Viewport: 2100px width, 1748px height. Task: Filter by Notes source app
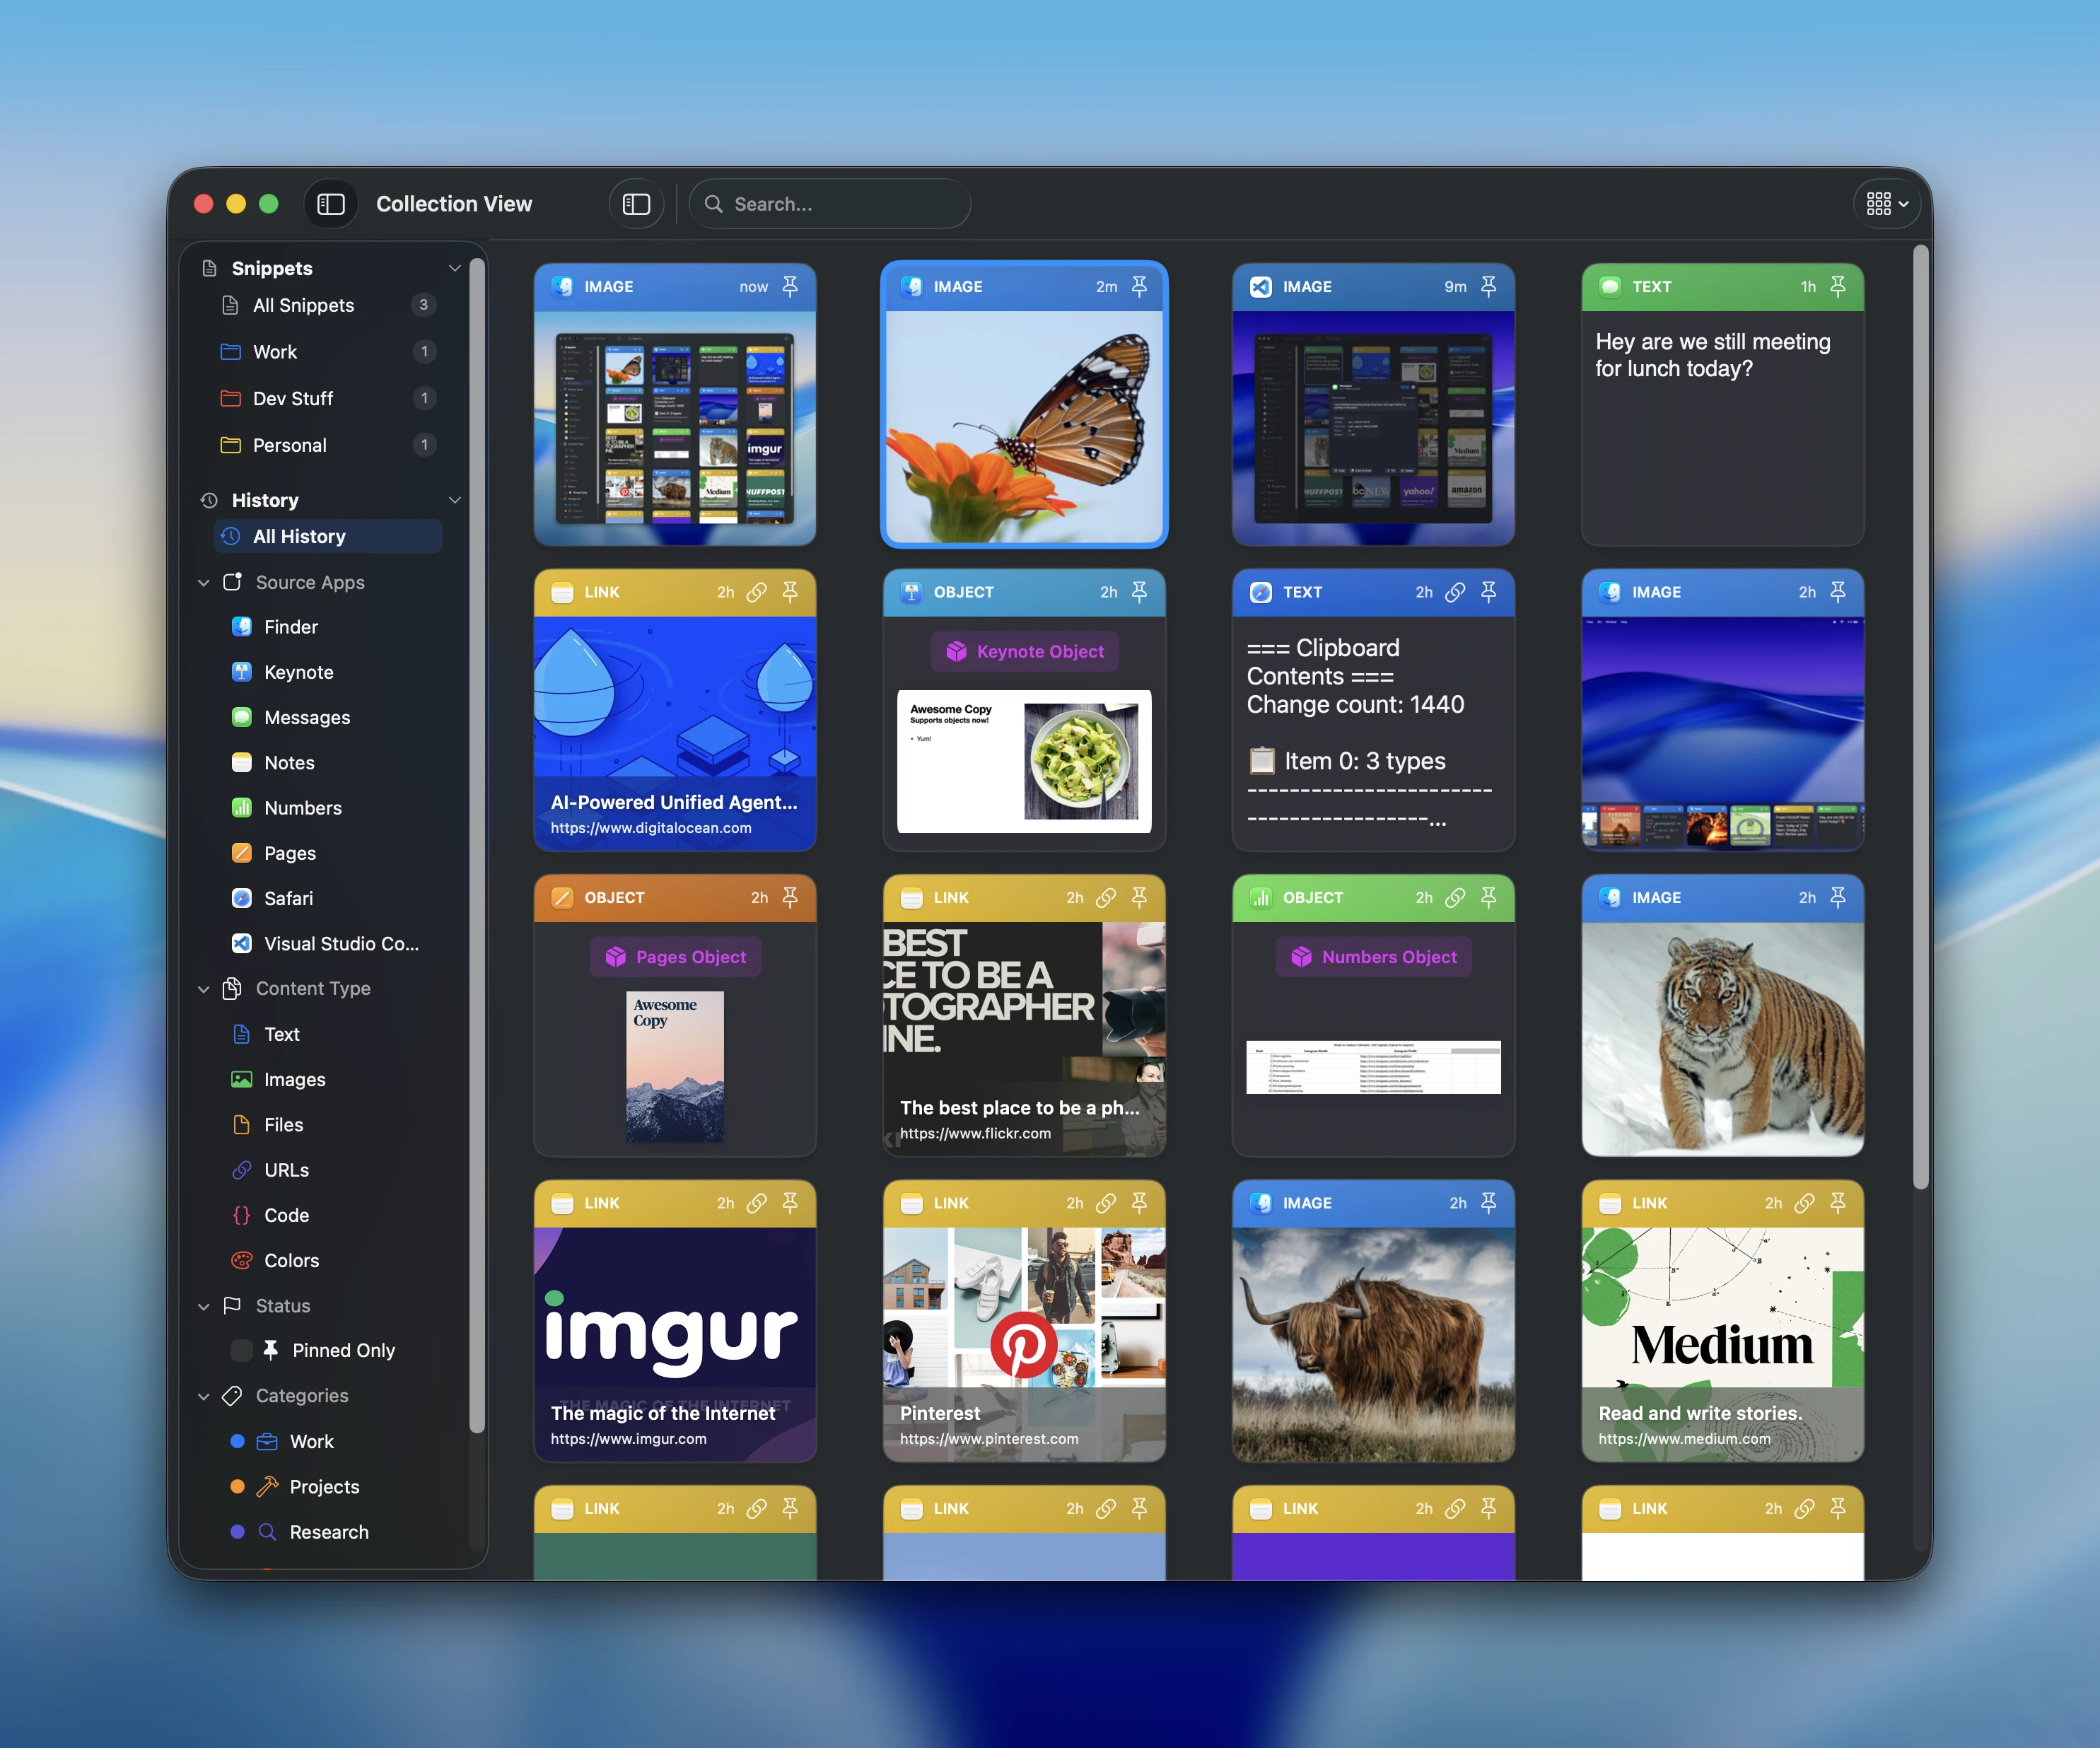pos(289,763)
